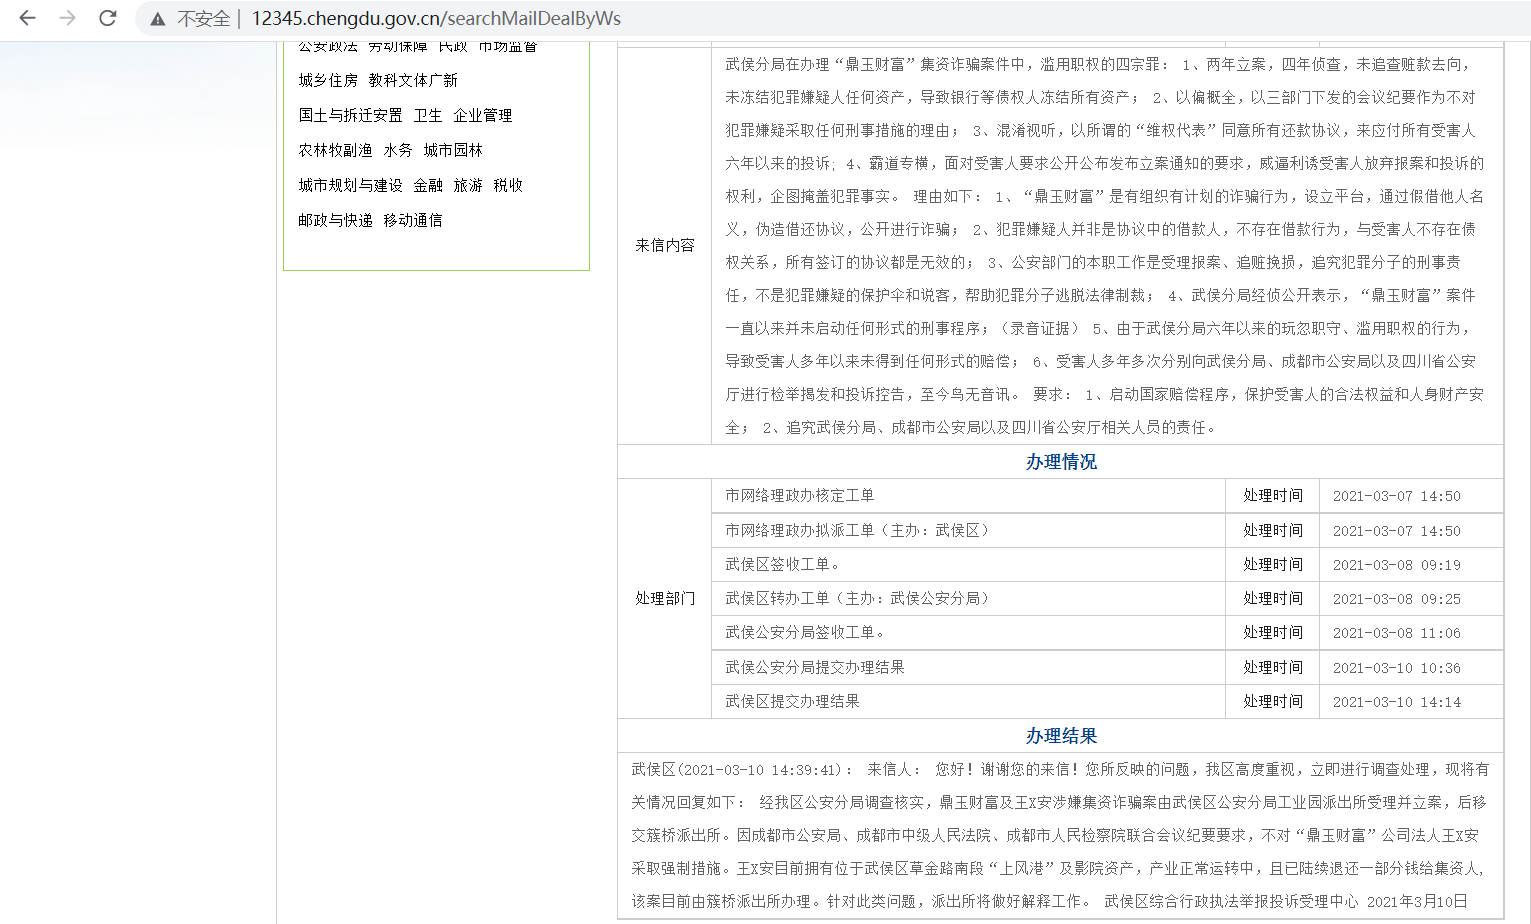Select the 国土与拆迁安置 category link
The width and height of the screenshot is (1531, 924).
click(350, 115)
